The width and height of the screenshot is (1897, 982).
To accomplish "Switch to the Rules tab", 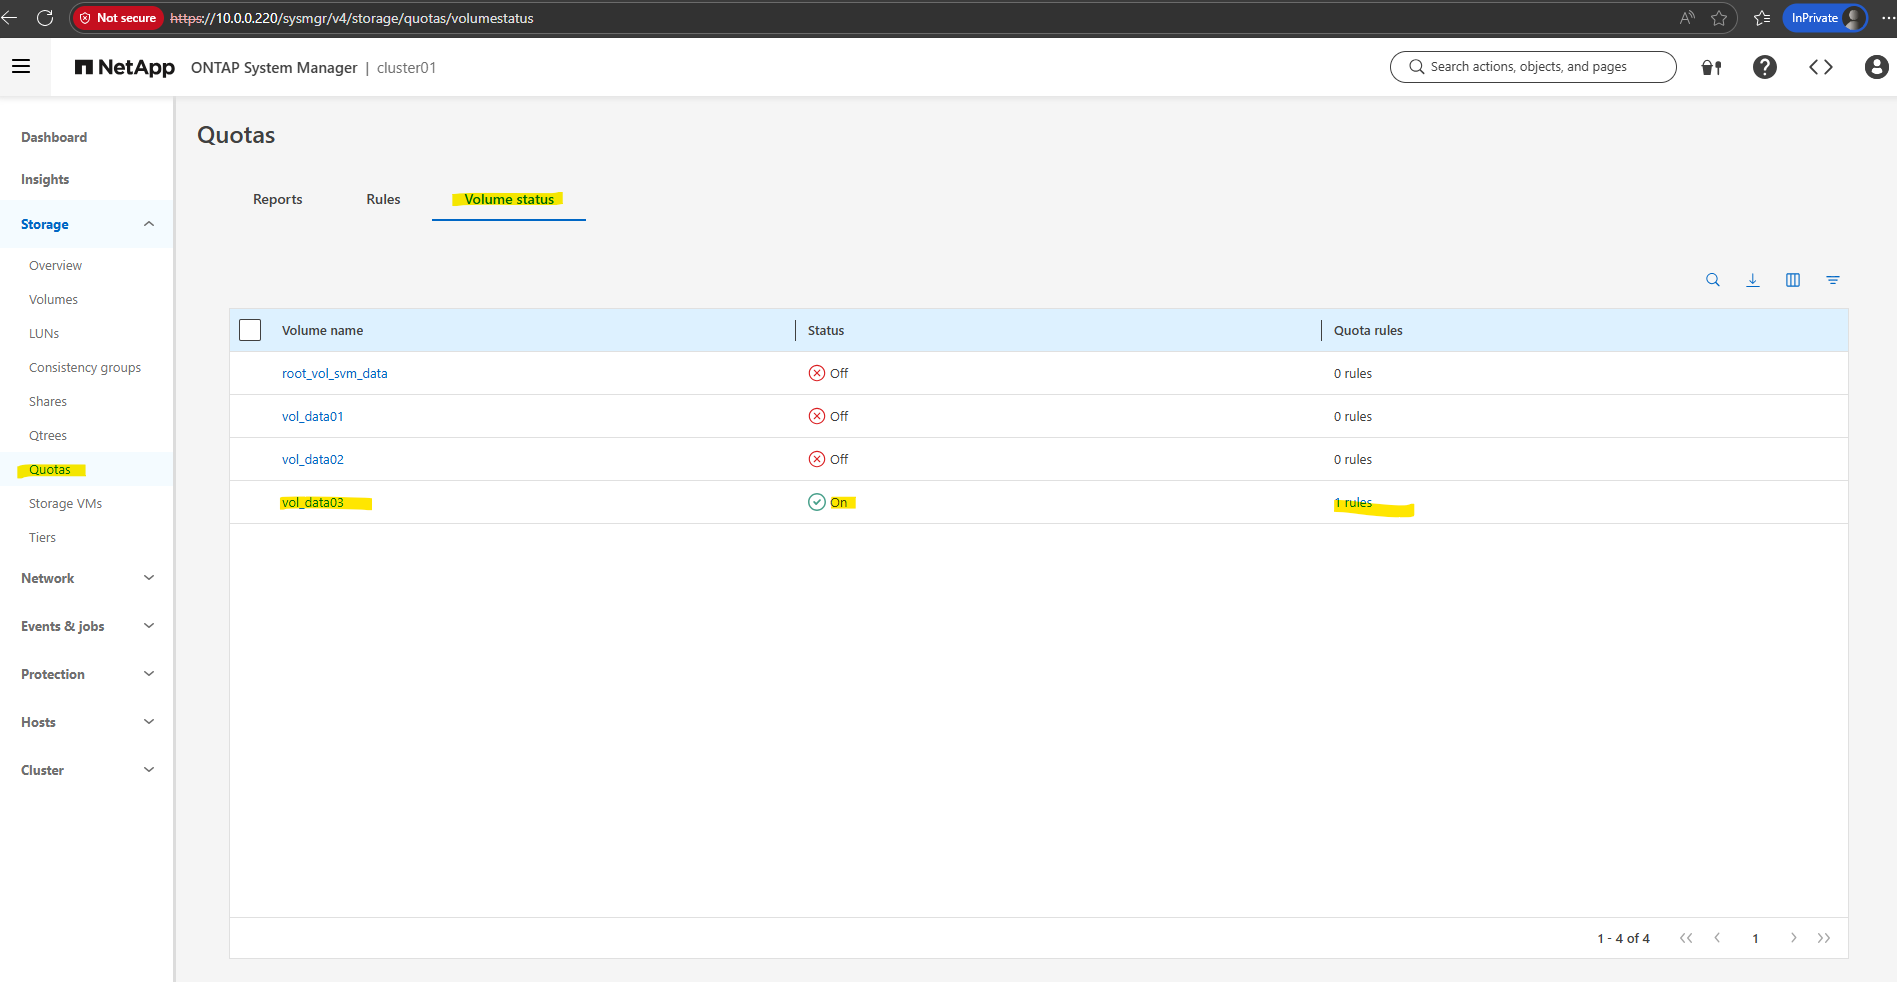I will (x=383, y=199).
